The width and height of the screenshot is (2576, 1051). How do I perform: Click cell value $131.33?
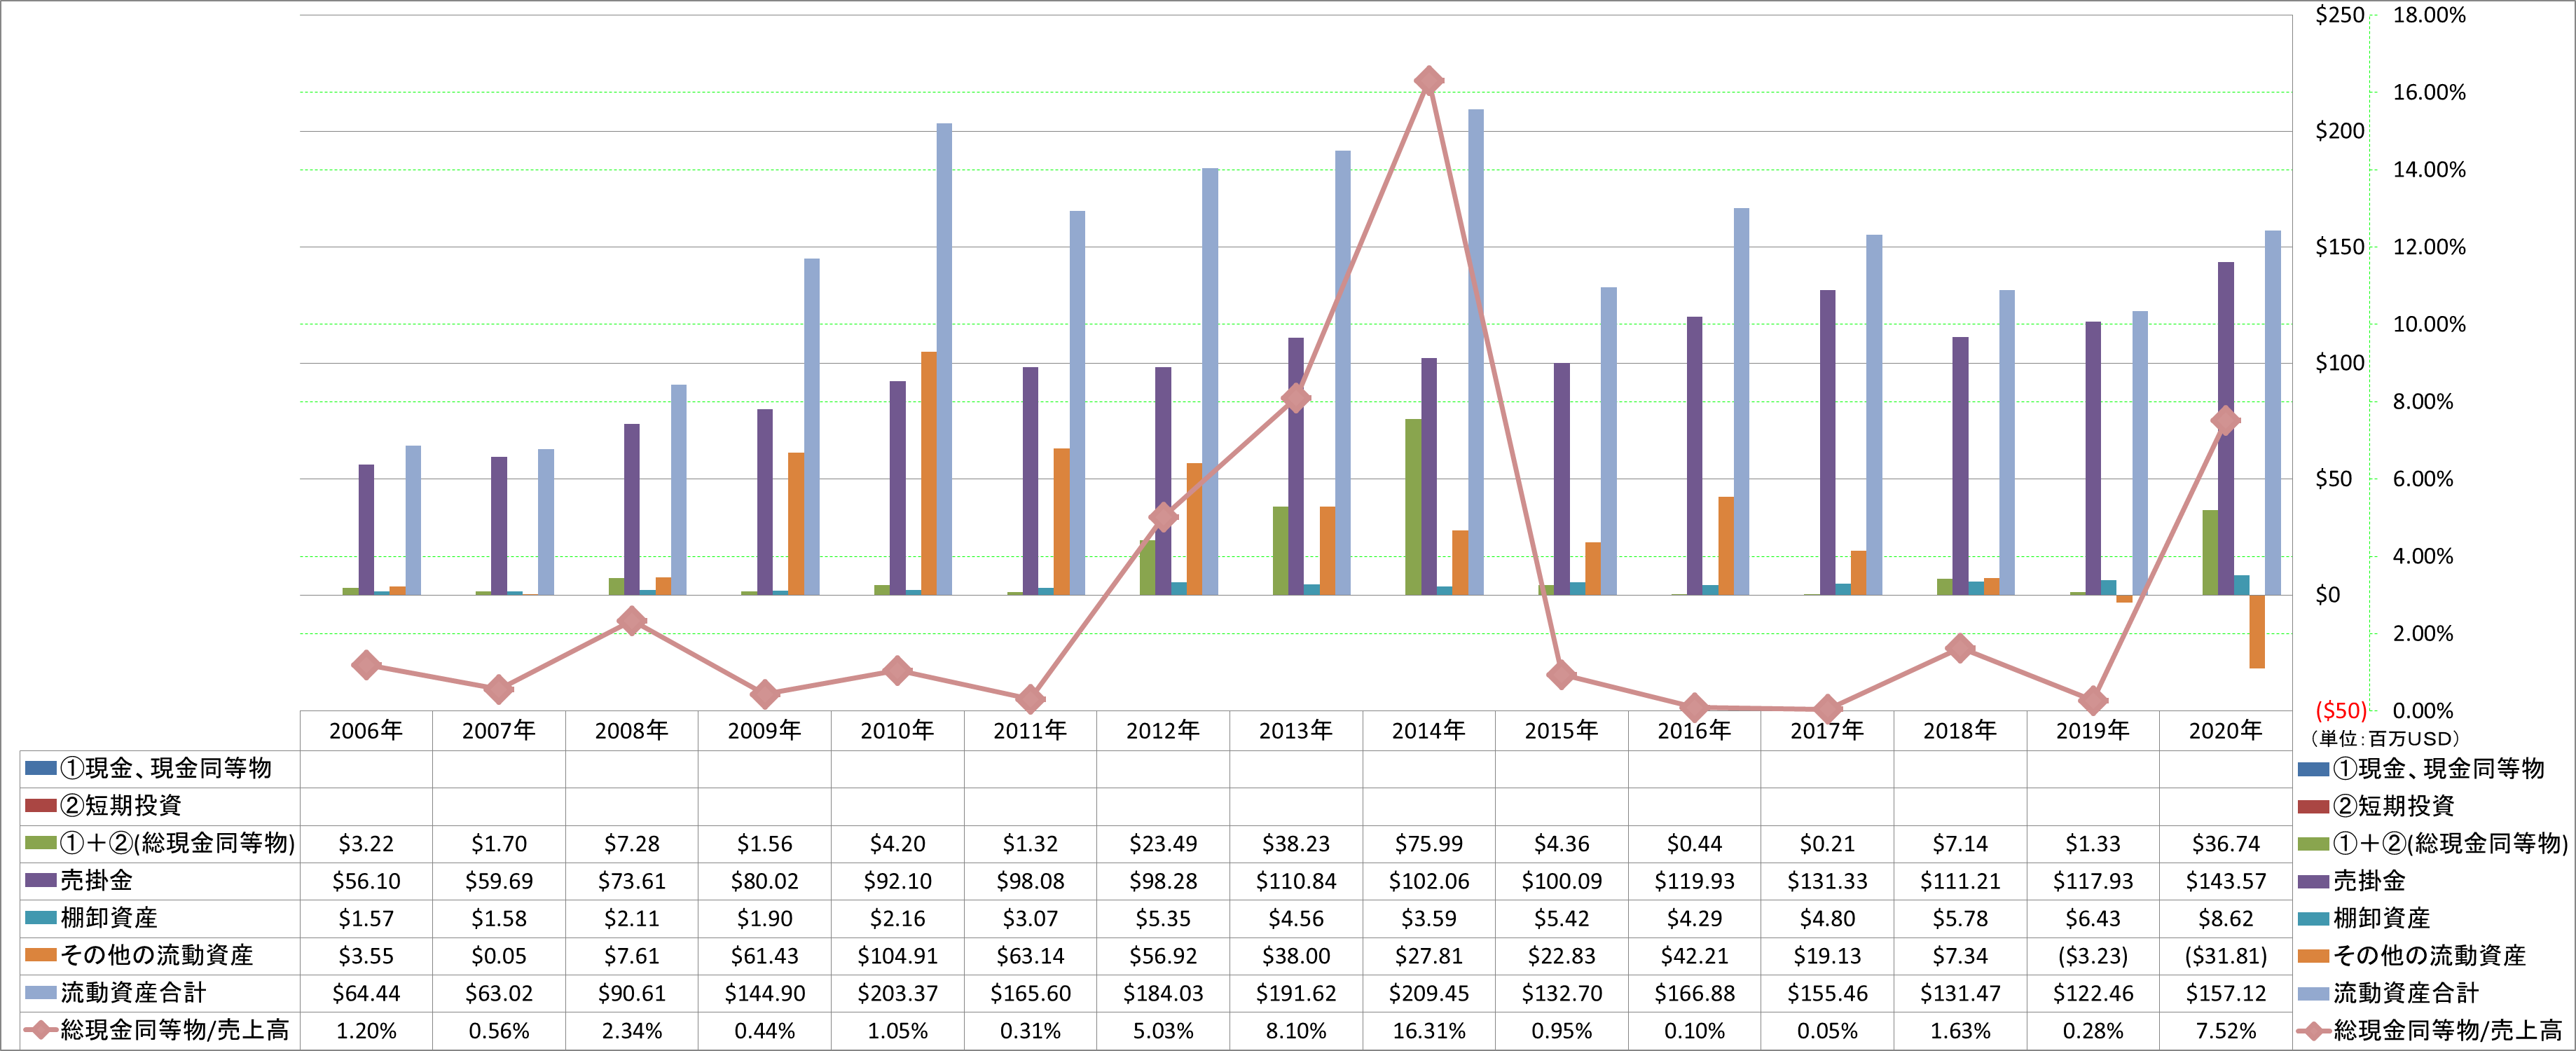pyautogui.click(x=1827, y=881)
